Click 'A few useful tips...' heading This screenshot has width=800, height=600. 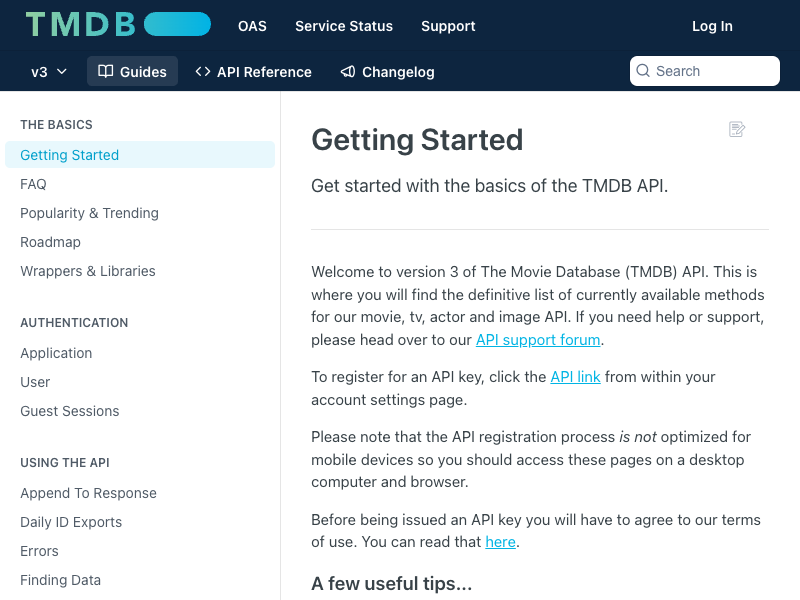pos(392,583)
